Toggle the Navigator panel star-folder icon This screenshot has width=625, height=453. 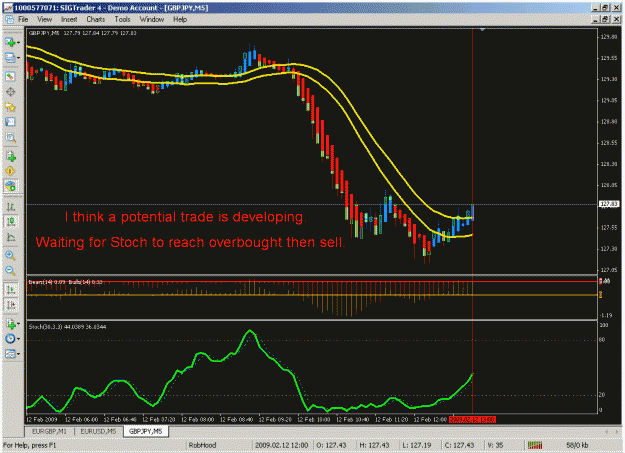pyautogui.click(x=10, y=107)
